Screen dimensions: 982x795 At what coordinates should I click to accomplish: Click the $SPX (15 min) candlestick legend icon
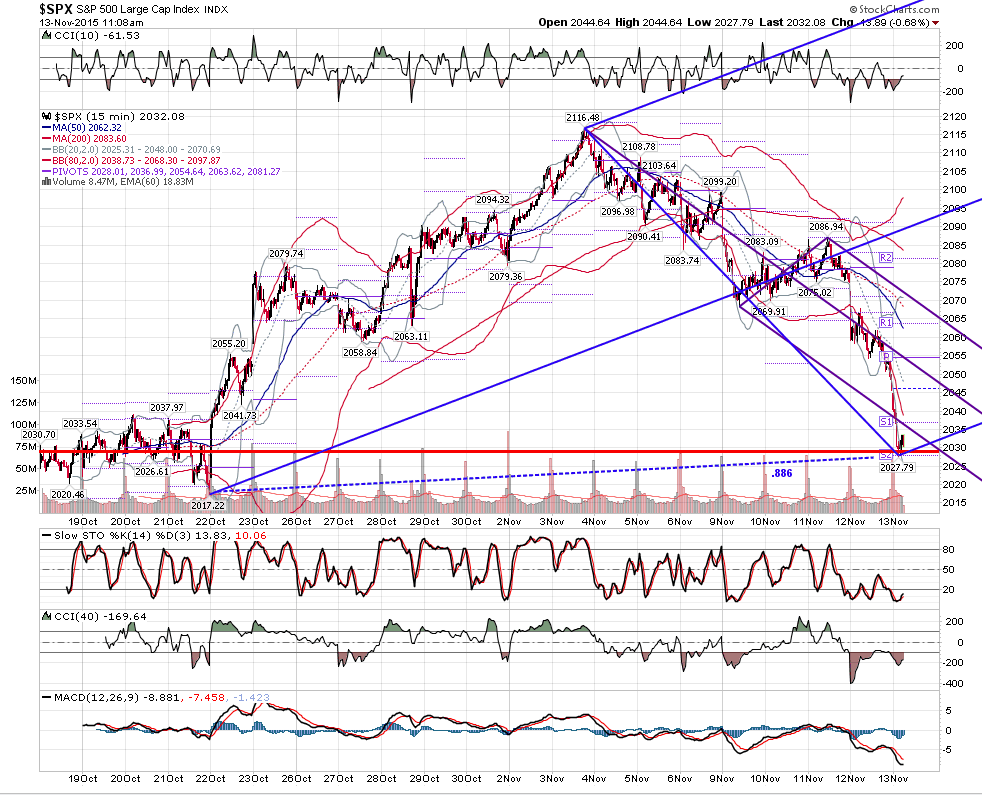tap(46, 117)
